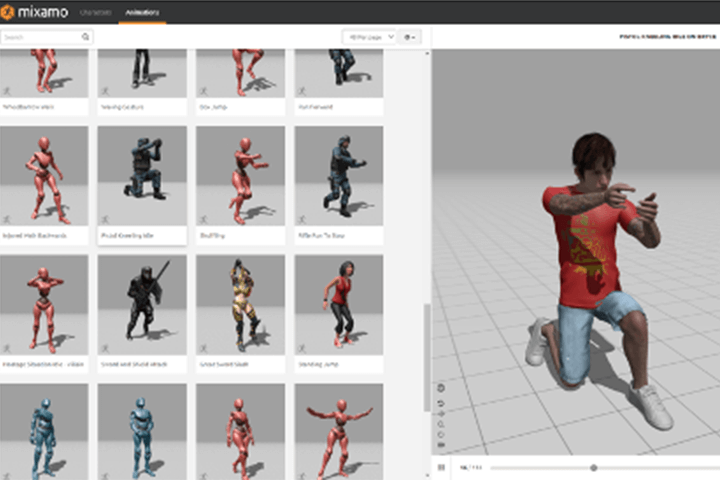This screenshot has height=480, width=720.
Task: Open the gear settings dropdown
Action: [410, 37]
